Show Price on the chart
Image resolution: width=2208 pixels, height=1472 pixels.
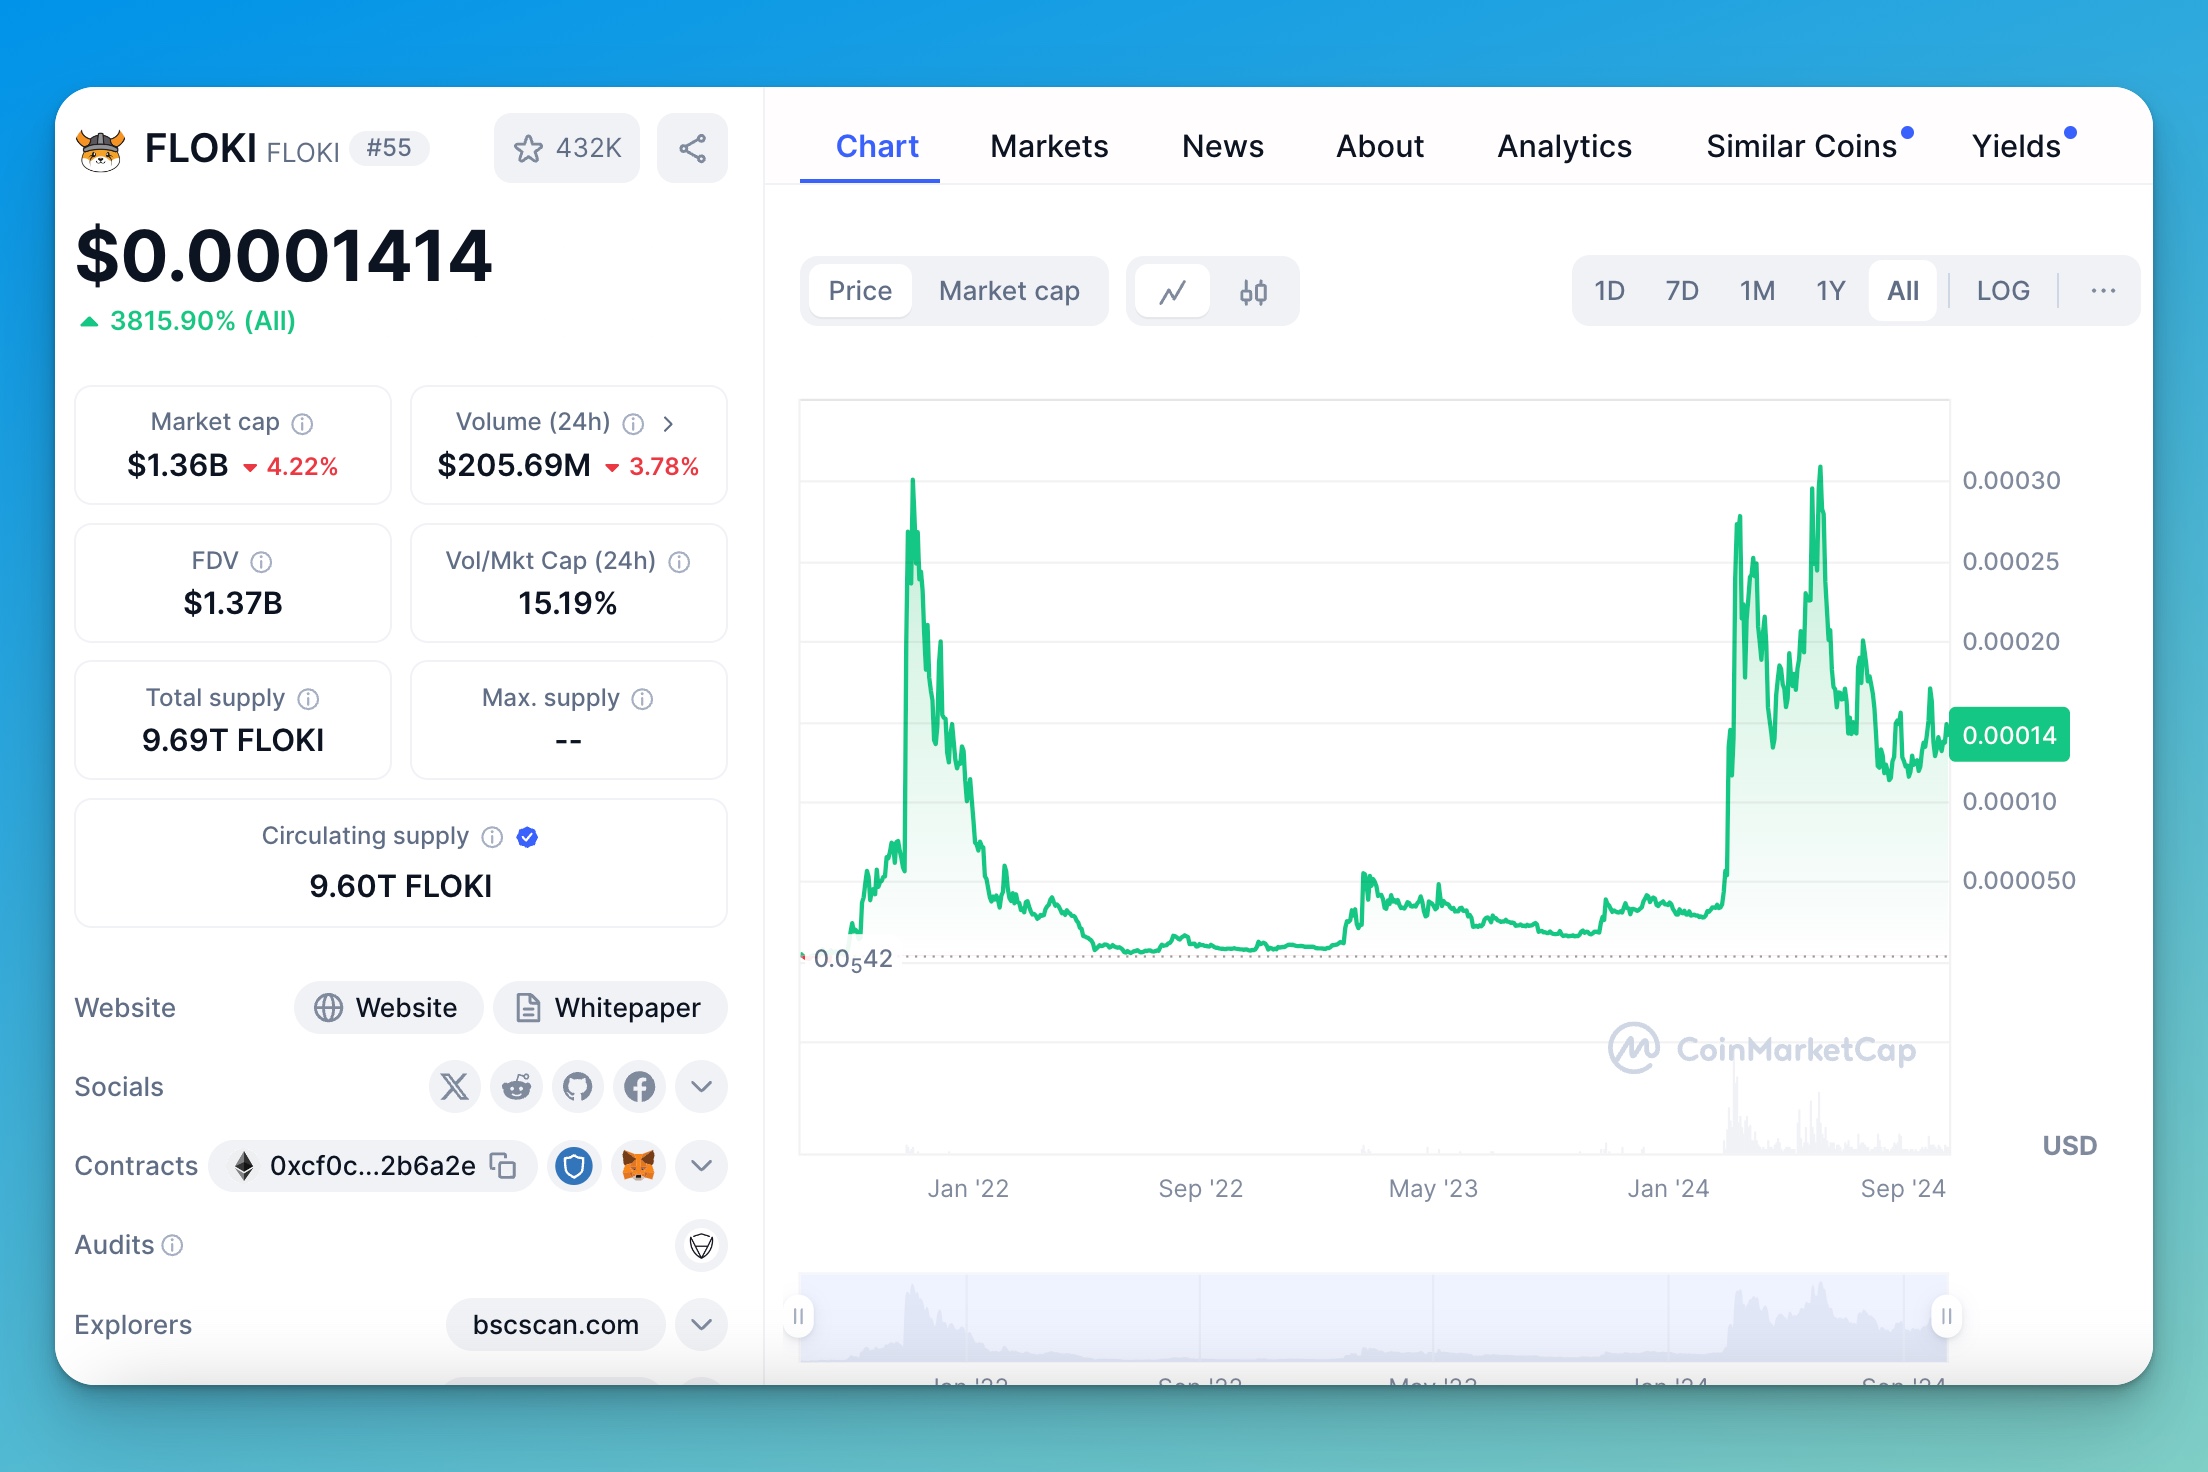860,291
